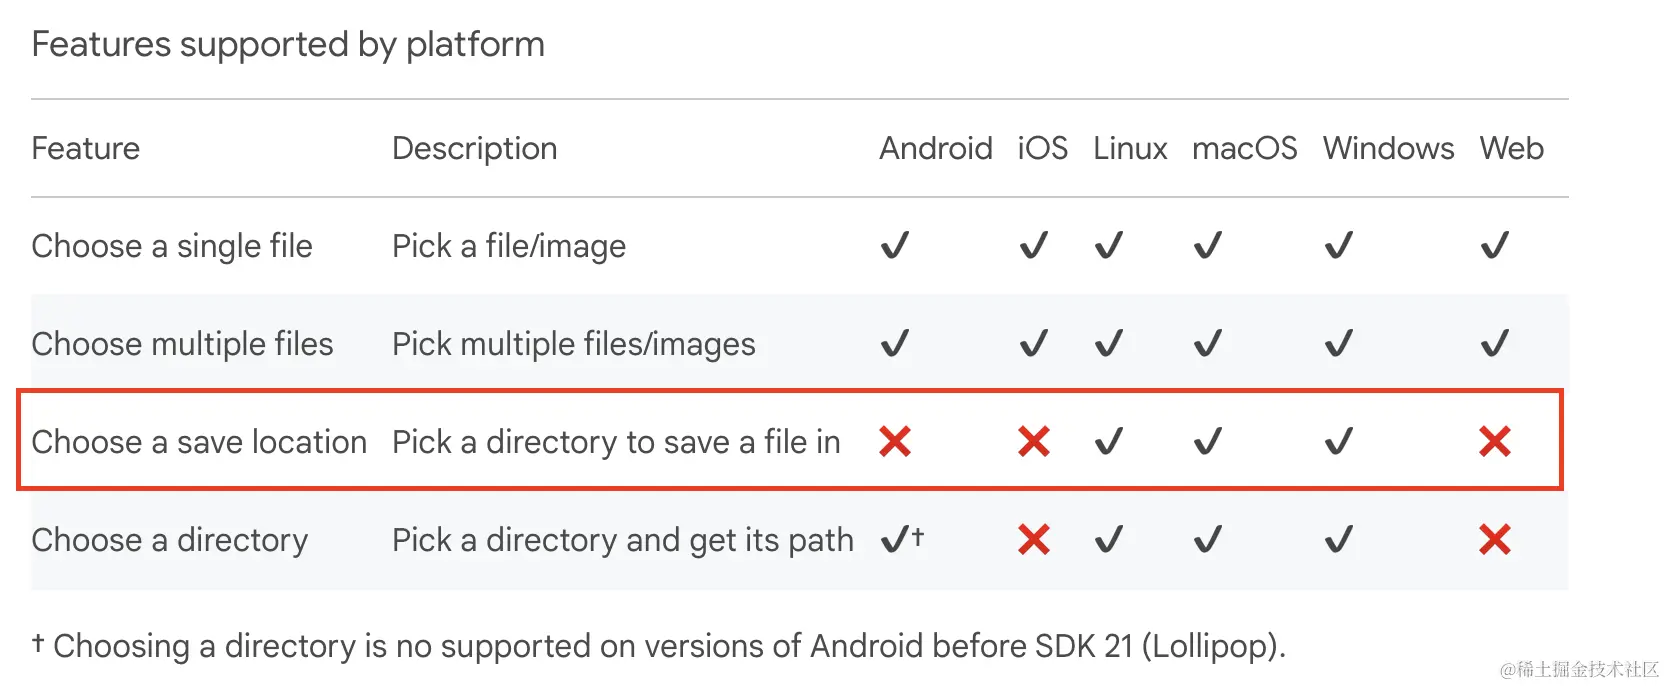
Task: Click the Windows column header
Action: click(1389, 148)
